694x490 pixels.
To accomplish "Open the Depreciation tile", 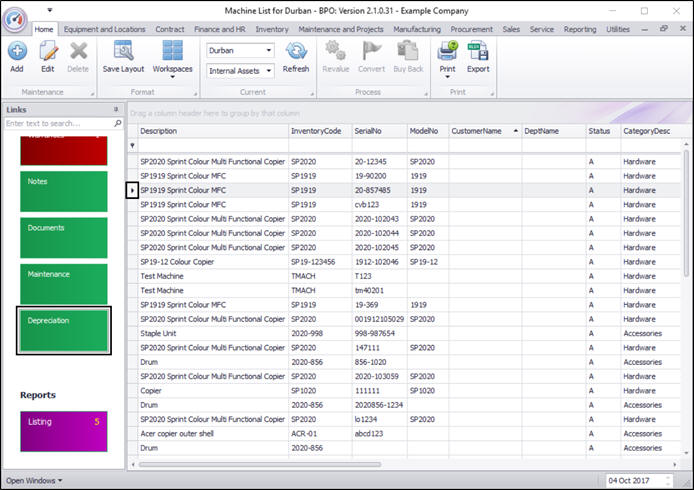I will pos(63,331).
